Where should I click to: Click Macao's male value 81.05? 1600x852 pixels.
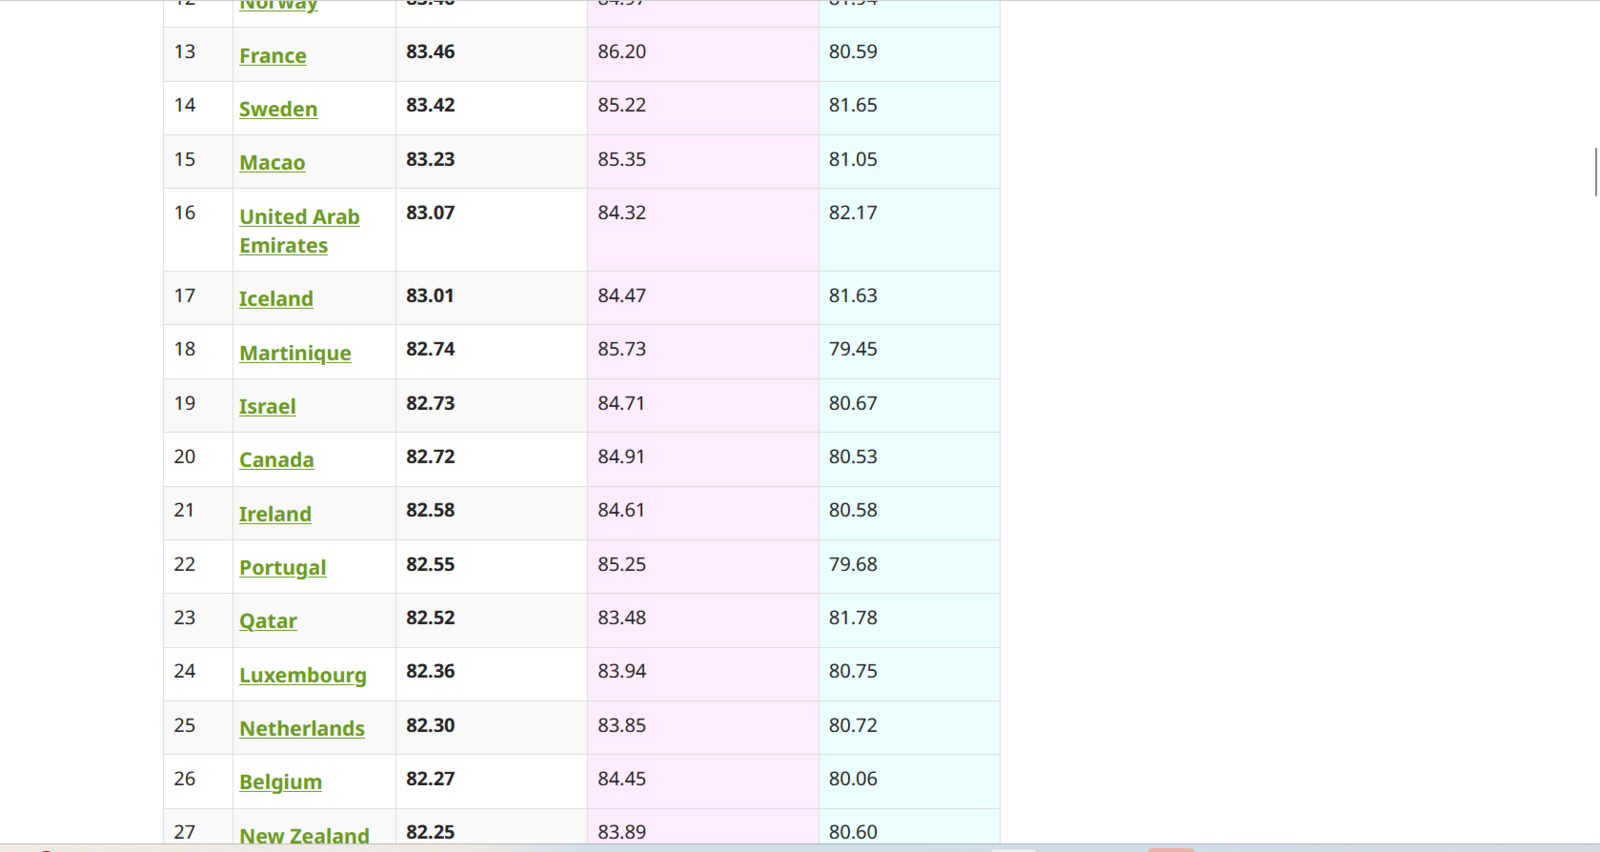point(853,159)
